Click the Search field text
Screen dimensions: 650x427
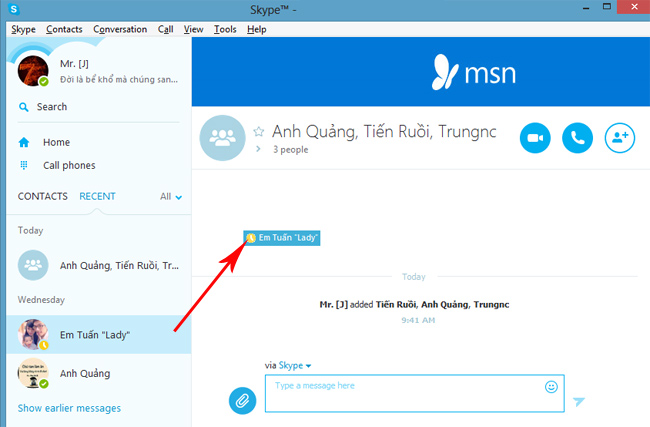(x=52, y=107)
